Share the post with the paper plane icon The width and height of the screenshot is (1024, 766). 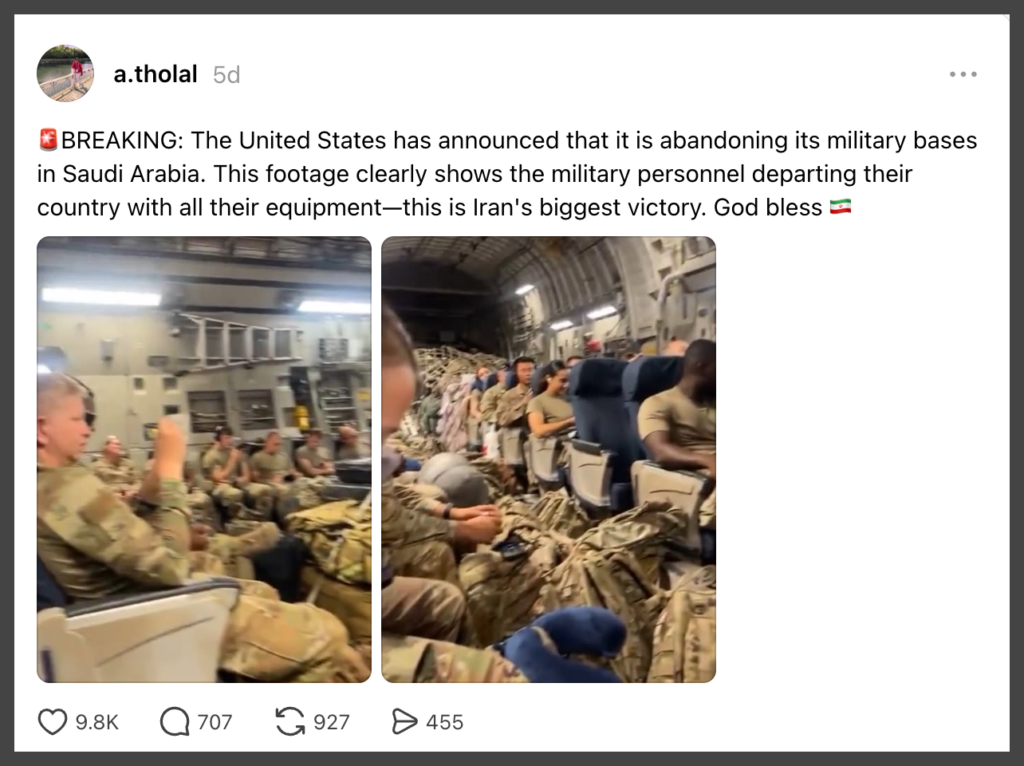click(404, 721)
